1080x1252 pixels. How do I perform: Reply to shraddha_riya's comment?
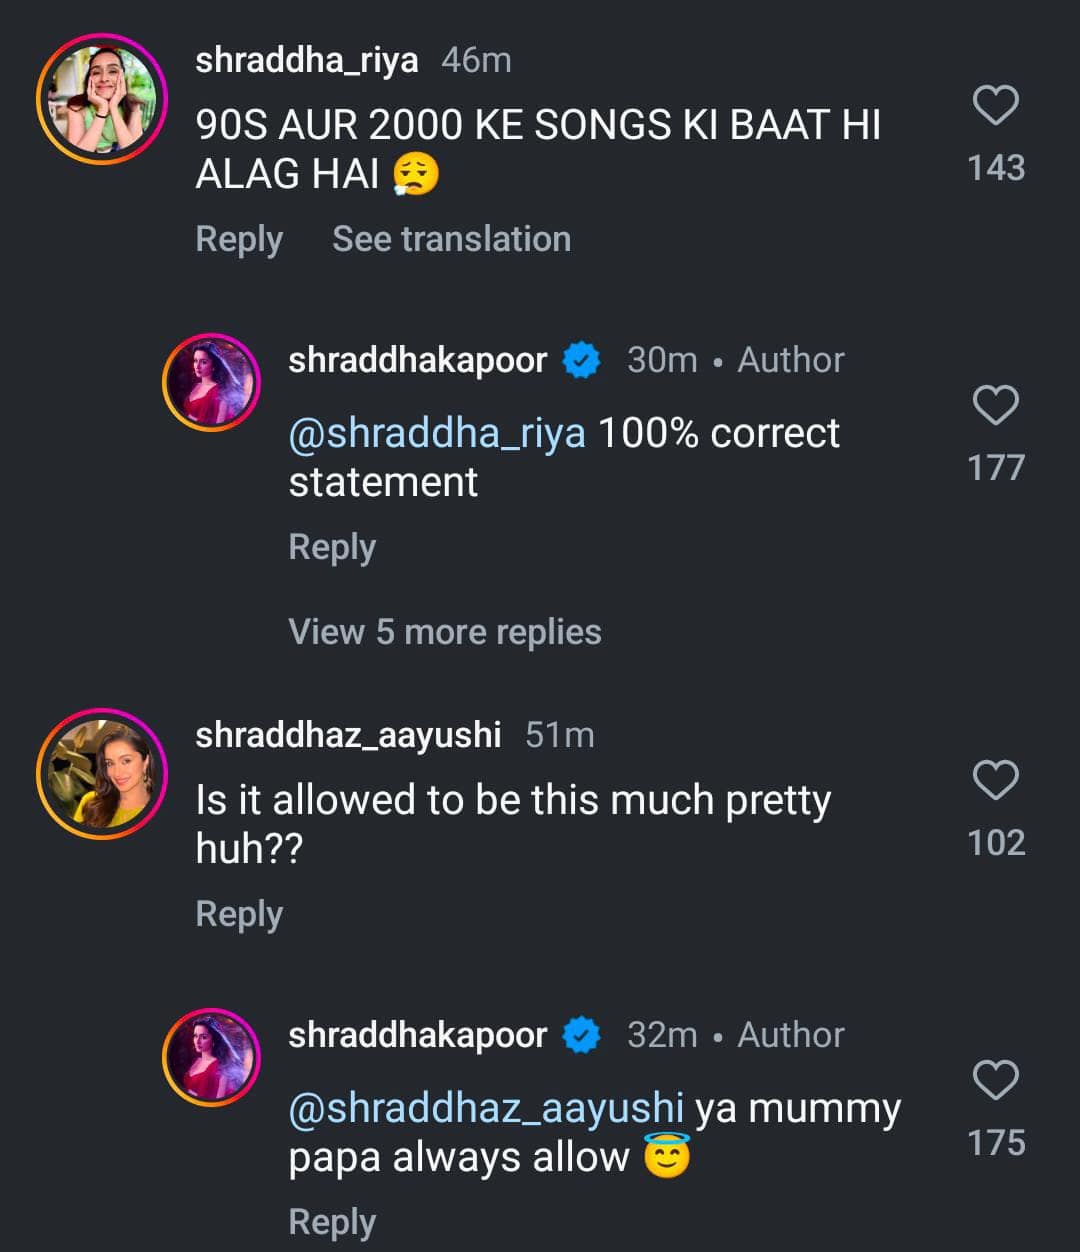(x=239, y=240)
